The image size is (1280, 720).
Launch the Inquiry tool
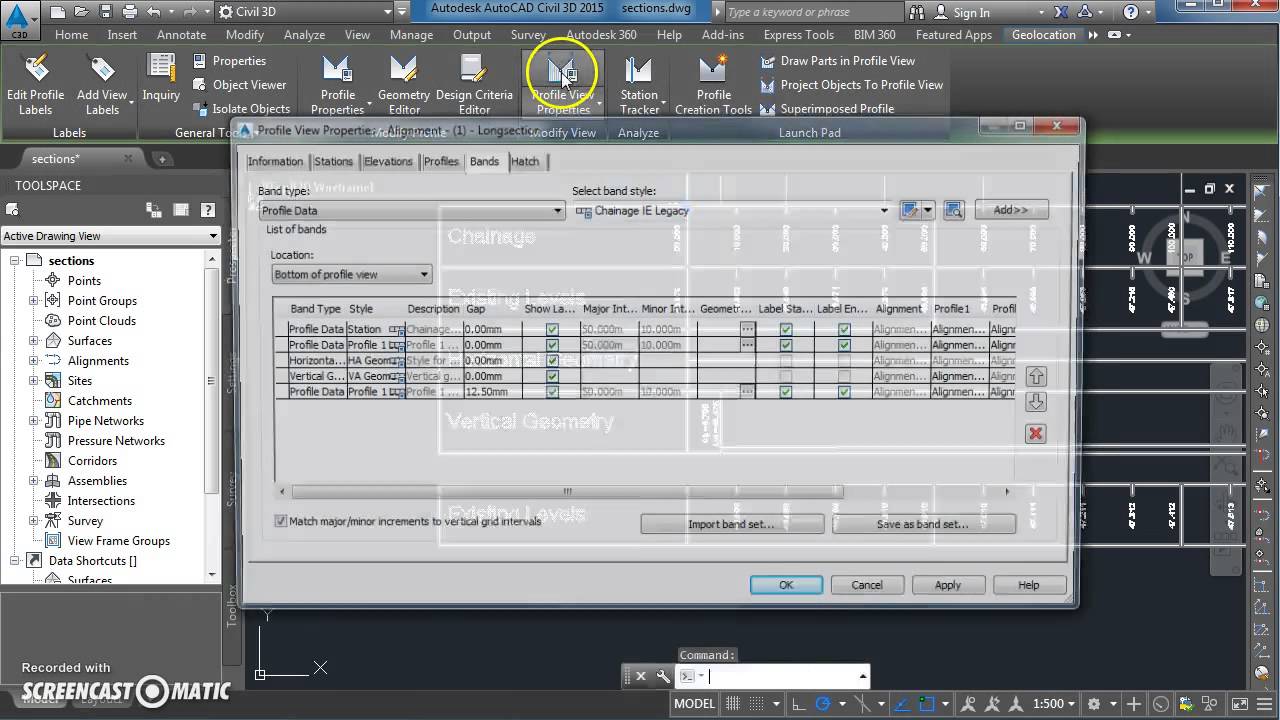161,78
